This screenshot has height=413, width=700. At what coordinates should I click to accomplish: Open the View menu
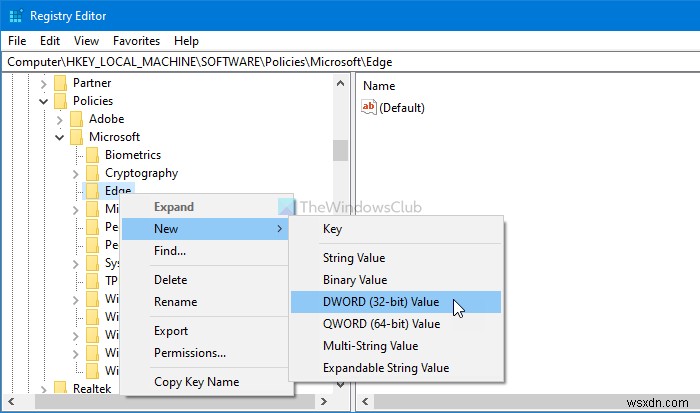coord(86,41)
